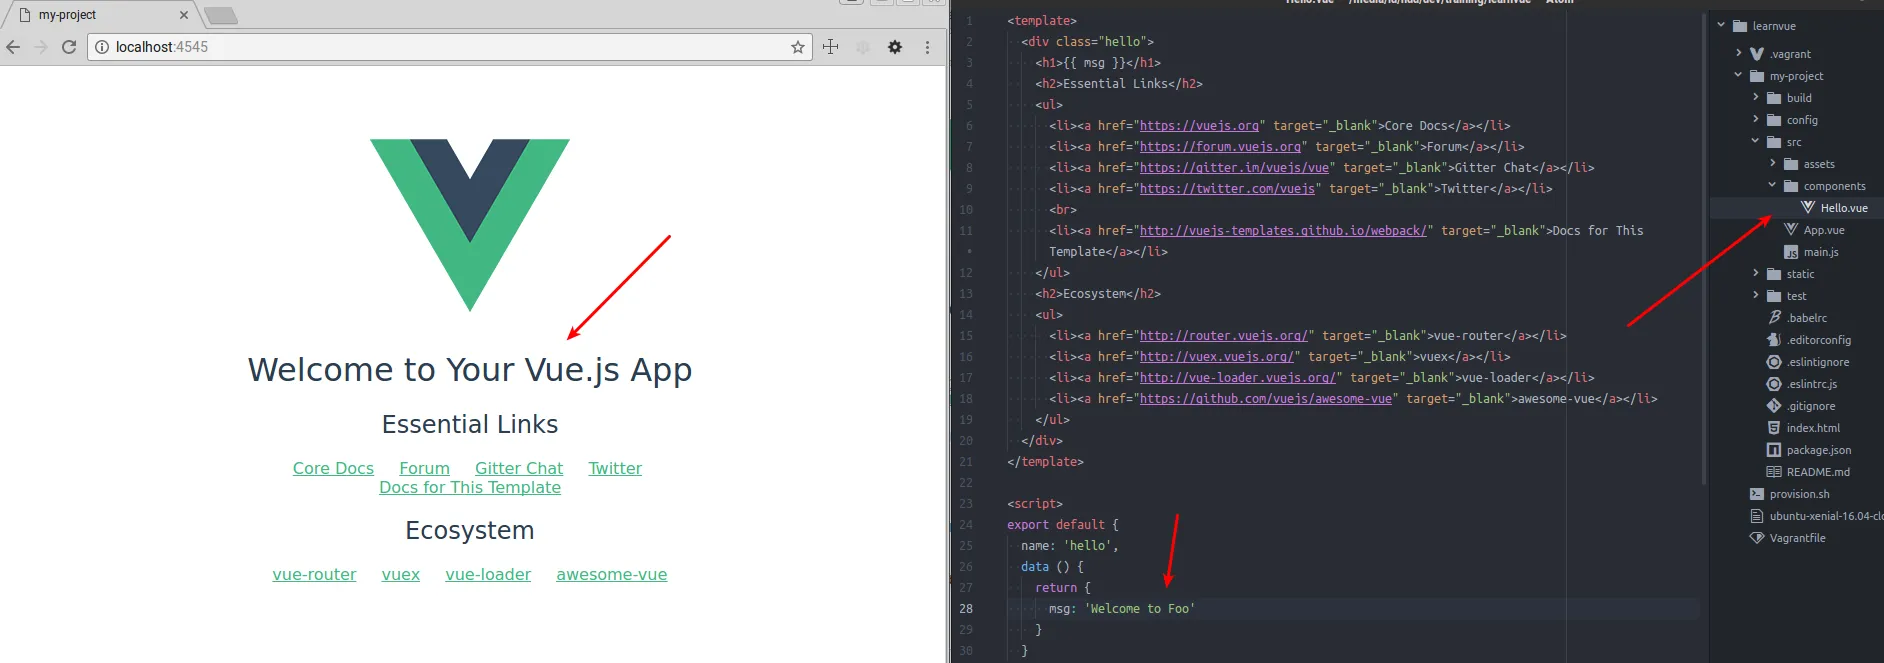This screenshot has width=1884, height=663.
Task: Open the Forum link
Action: 424,468
